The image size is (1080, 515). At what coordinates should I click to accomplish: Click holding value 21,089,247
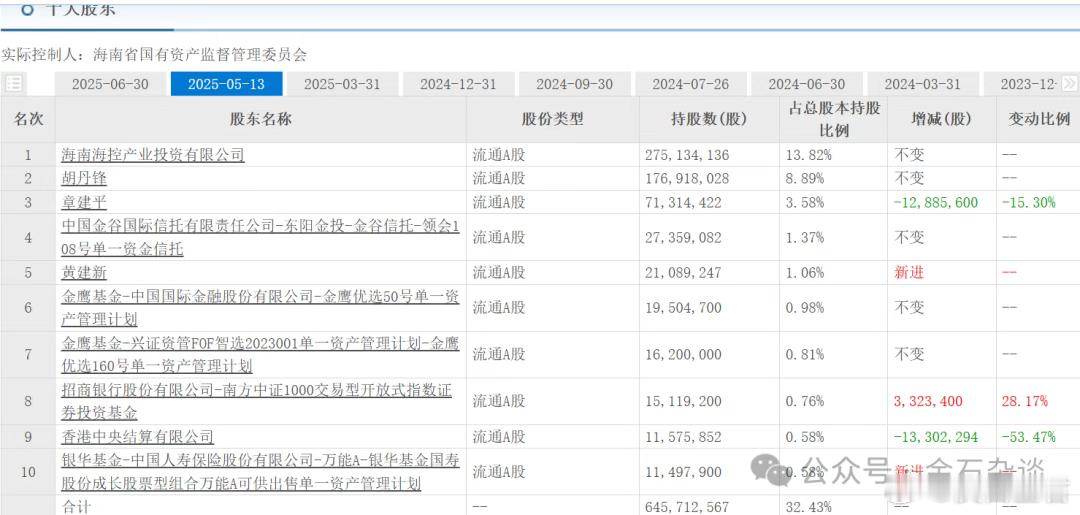point(683,273)
